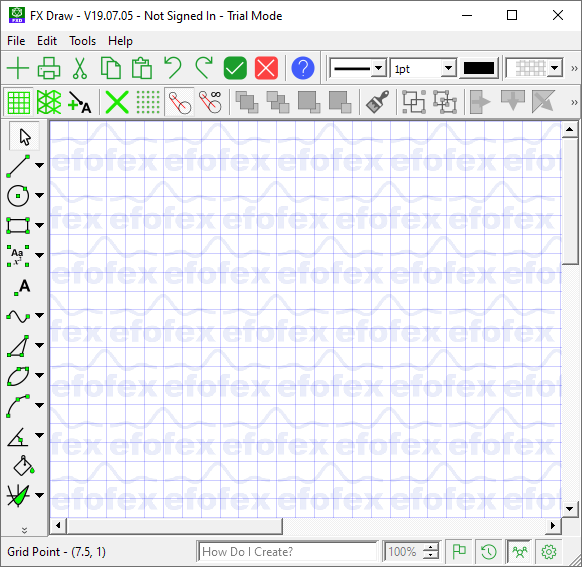Toggle automatic point labelling icon
The image size is (582, 567).
point(80,102)
